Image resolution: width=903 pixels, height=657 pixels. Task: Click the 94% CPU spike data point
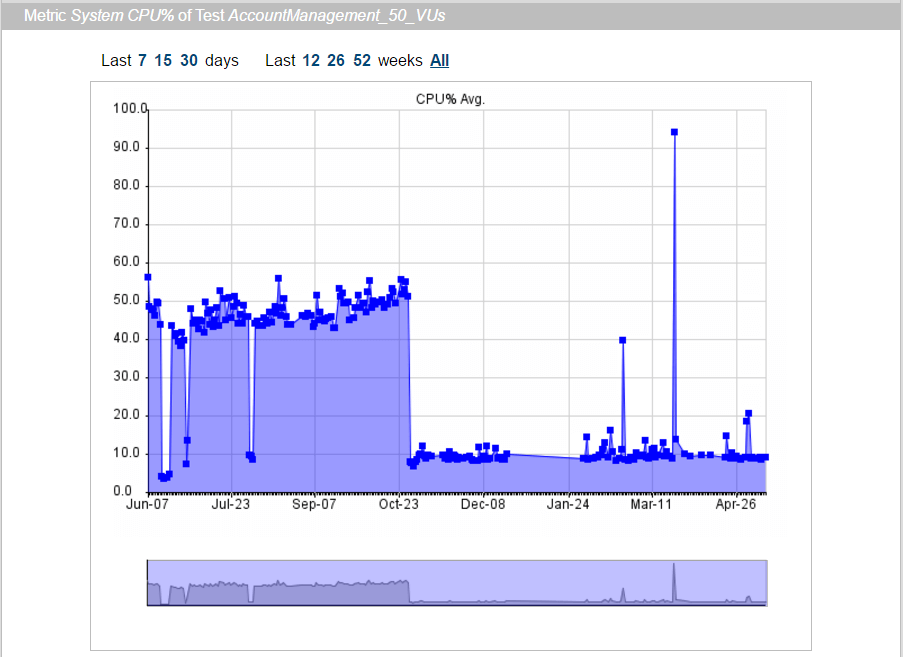click(674, 131)
